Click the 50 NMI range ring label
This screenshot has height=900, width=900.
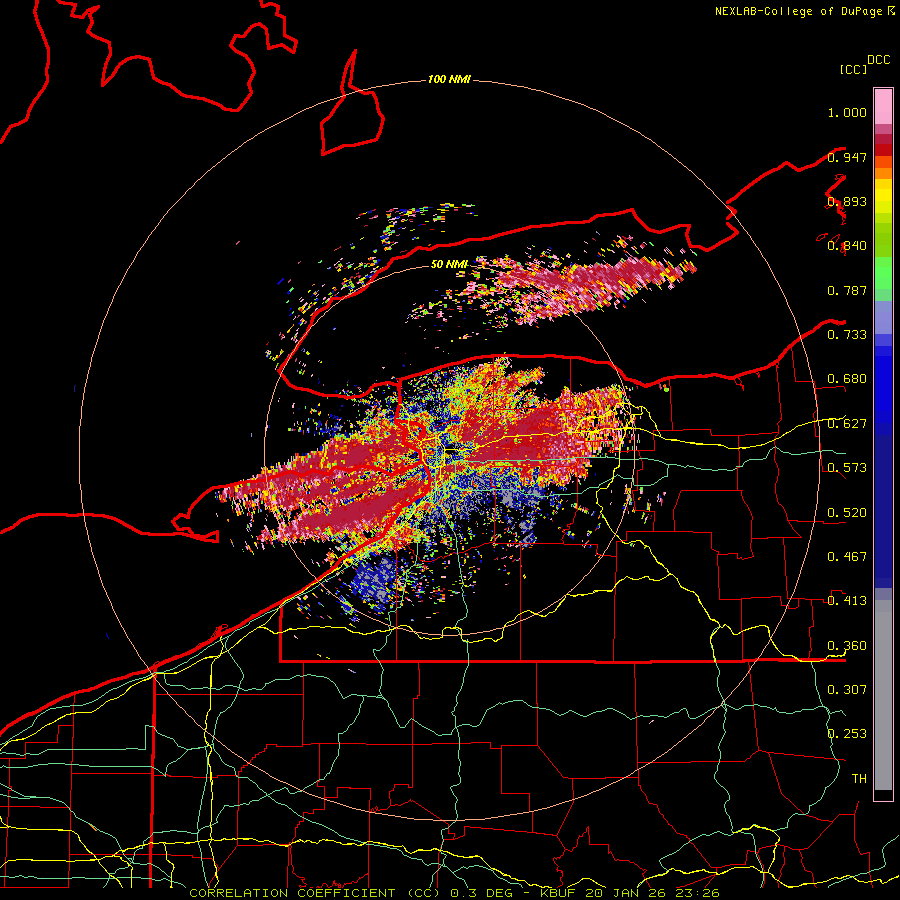tap(449, 264)
